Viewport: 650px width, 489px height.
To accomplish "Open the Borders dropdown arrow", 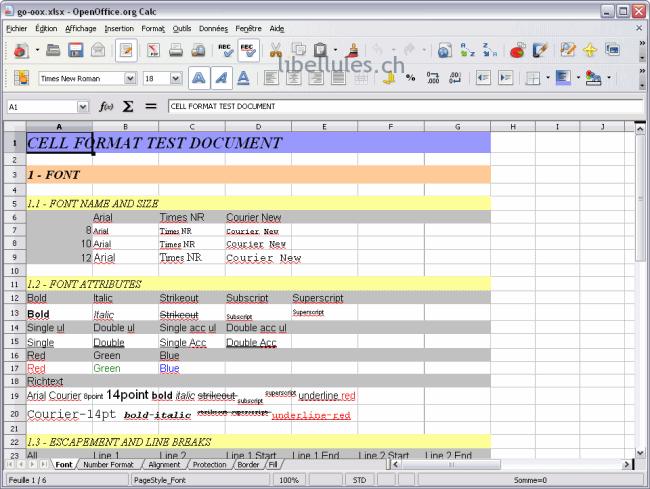I will (x=548, y=78).
